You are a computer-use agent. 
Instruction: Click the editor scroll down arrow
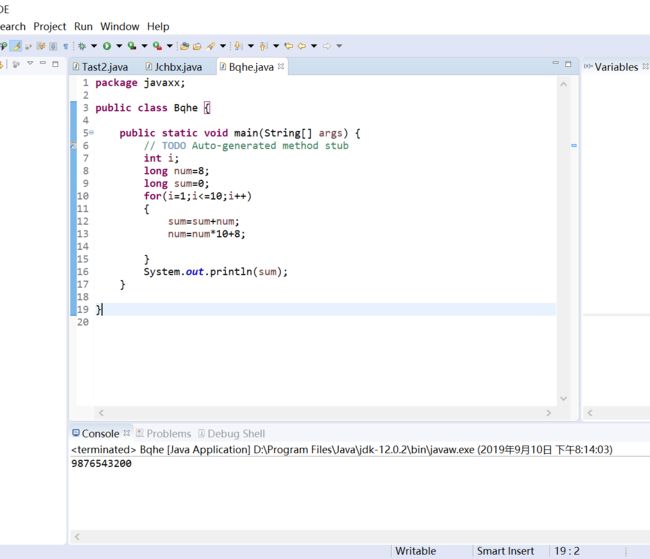click(563, 399)
